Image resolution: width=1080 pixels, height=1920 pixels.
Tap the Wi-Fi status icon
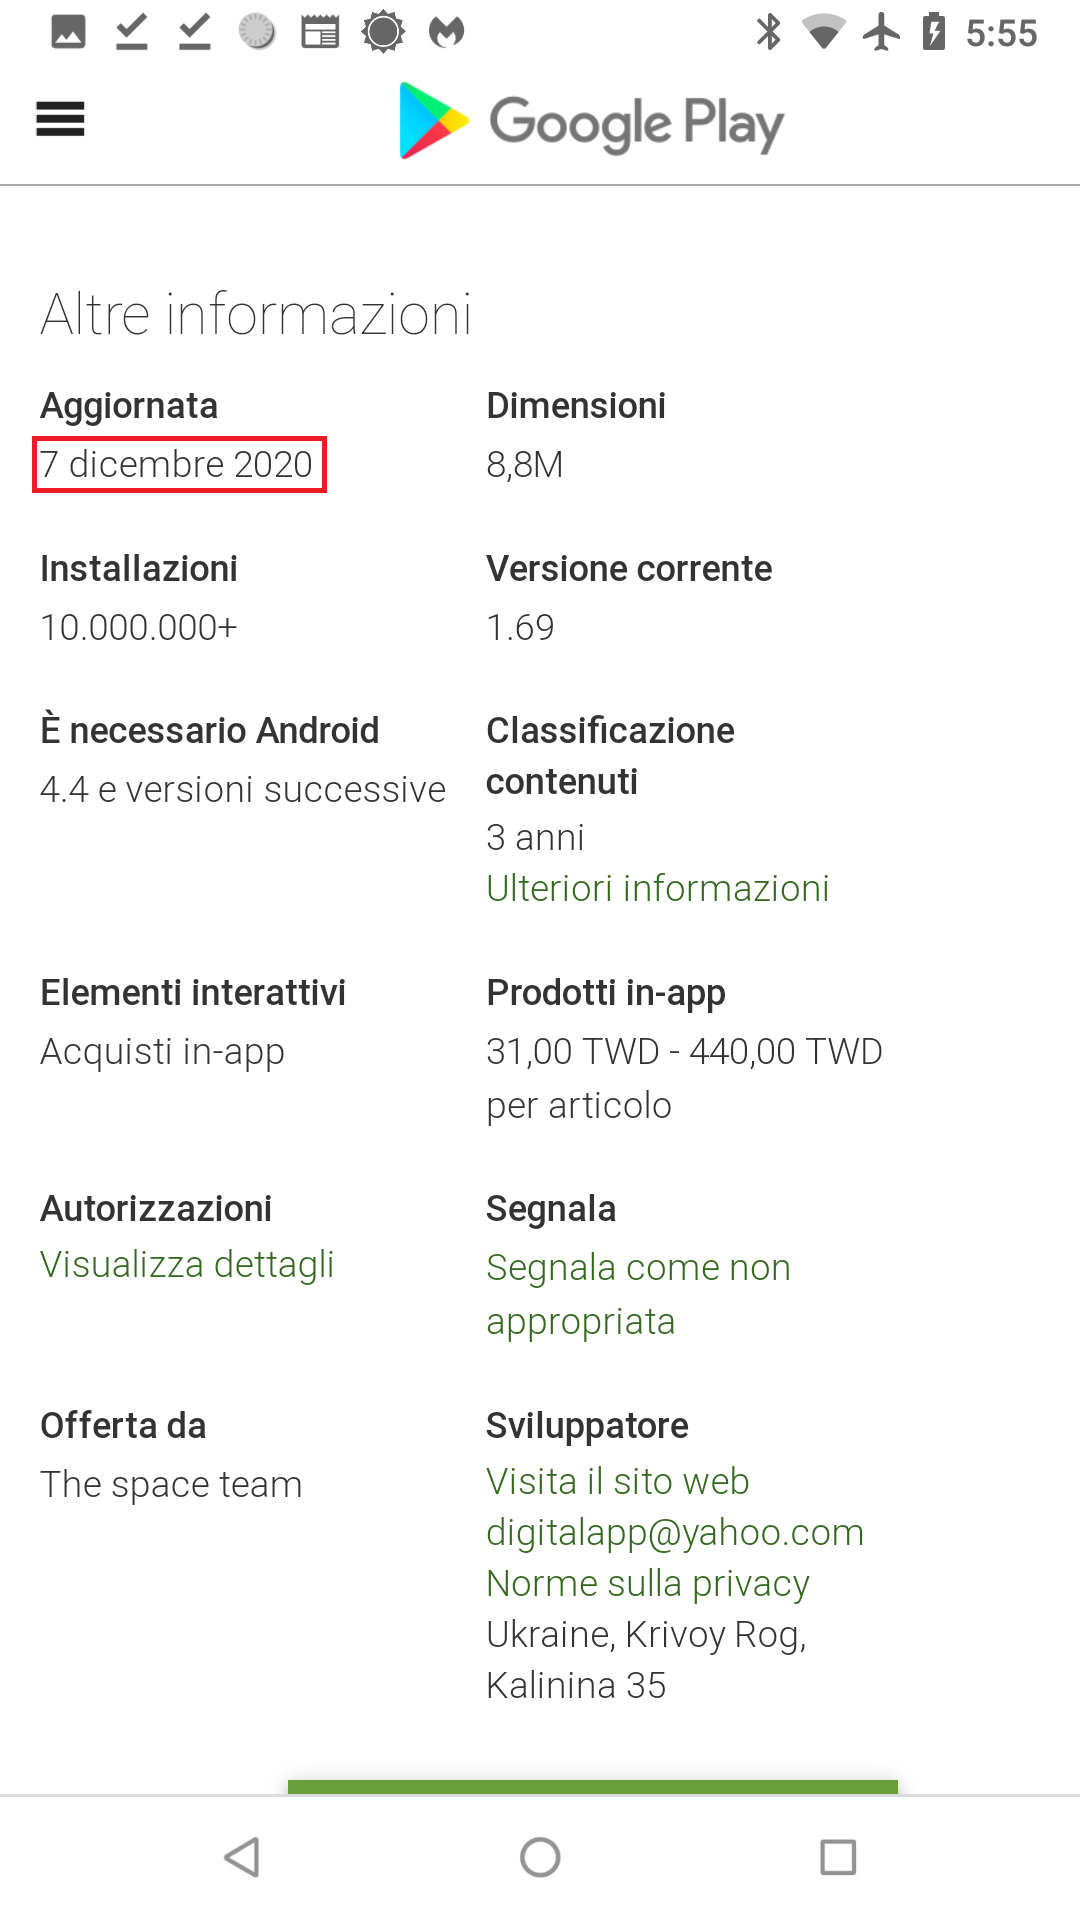[823, 32]
